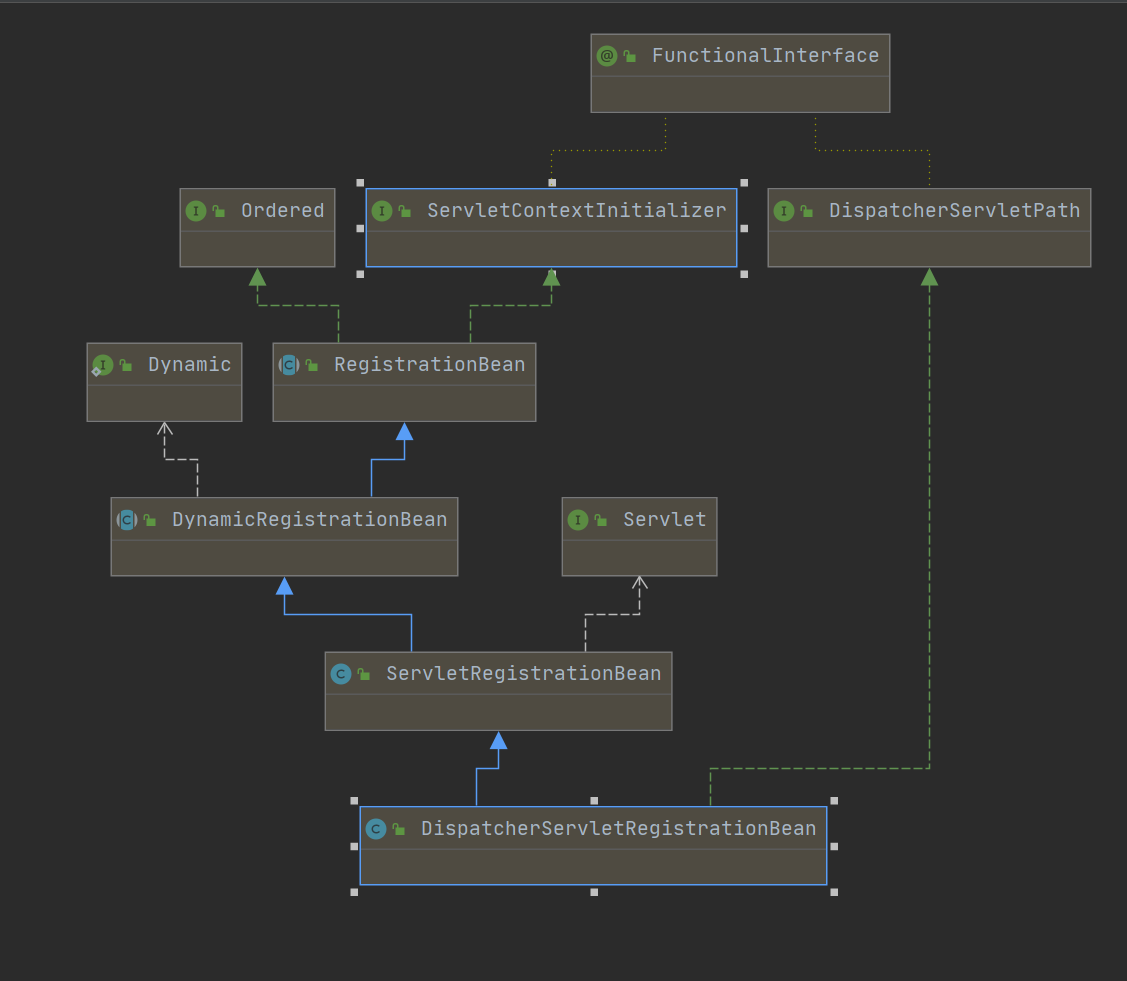Click the interface icon on Ordered node
The height and width of the screenshot is (981, 1127).
pos(196,211)
